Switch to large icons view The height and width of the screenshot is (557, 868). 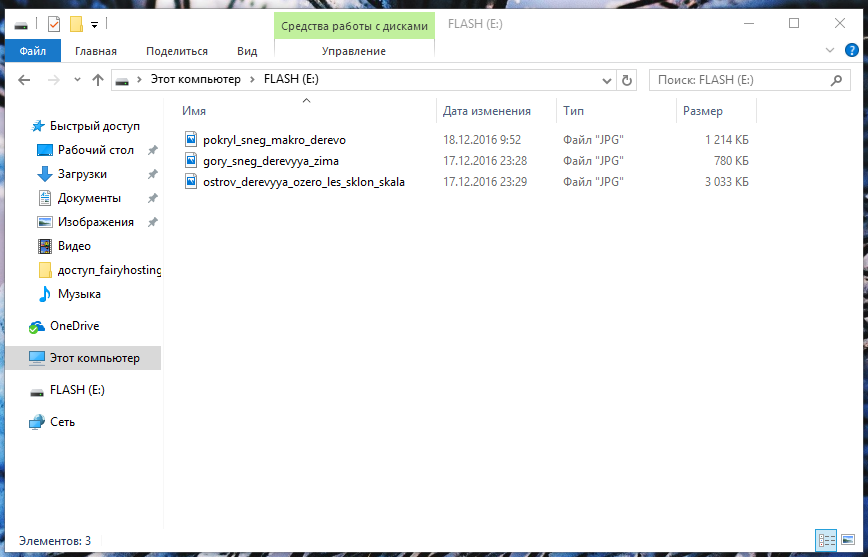tap(846, 540)
